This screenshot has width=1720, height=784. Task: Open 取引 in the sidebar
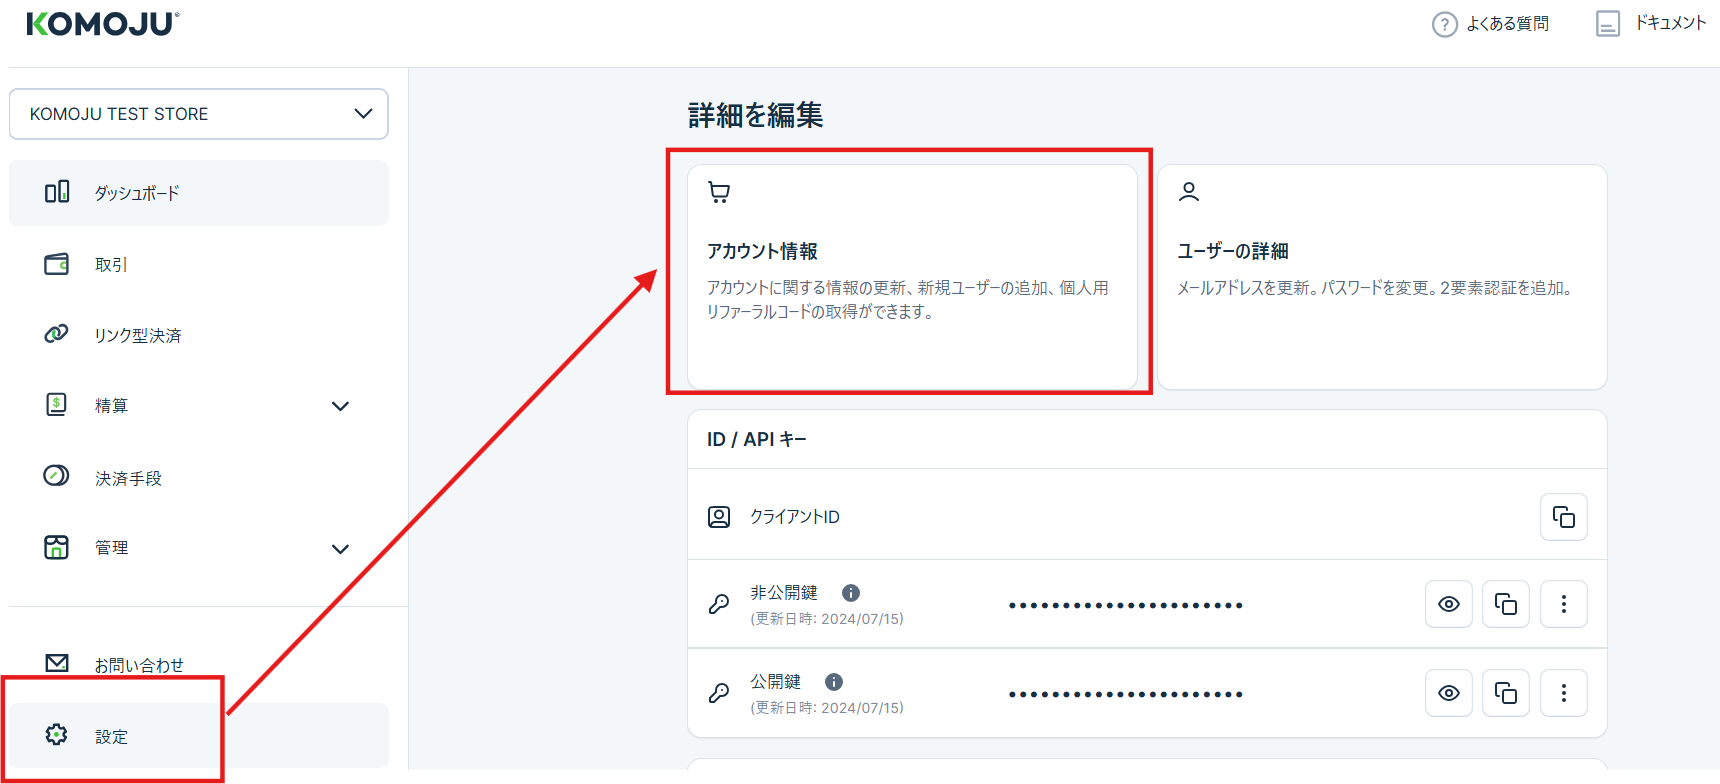pos(110,265)
